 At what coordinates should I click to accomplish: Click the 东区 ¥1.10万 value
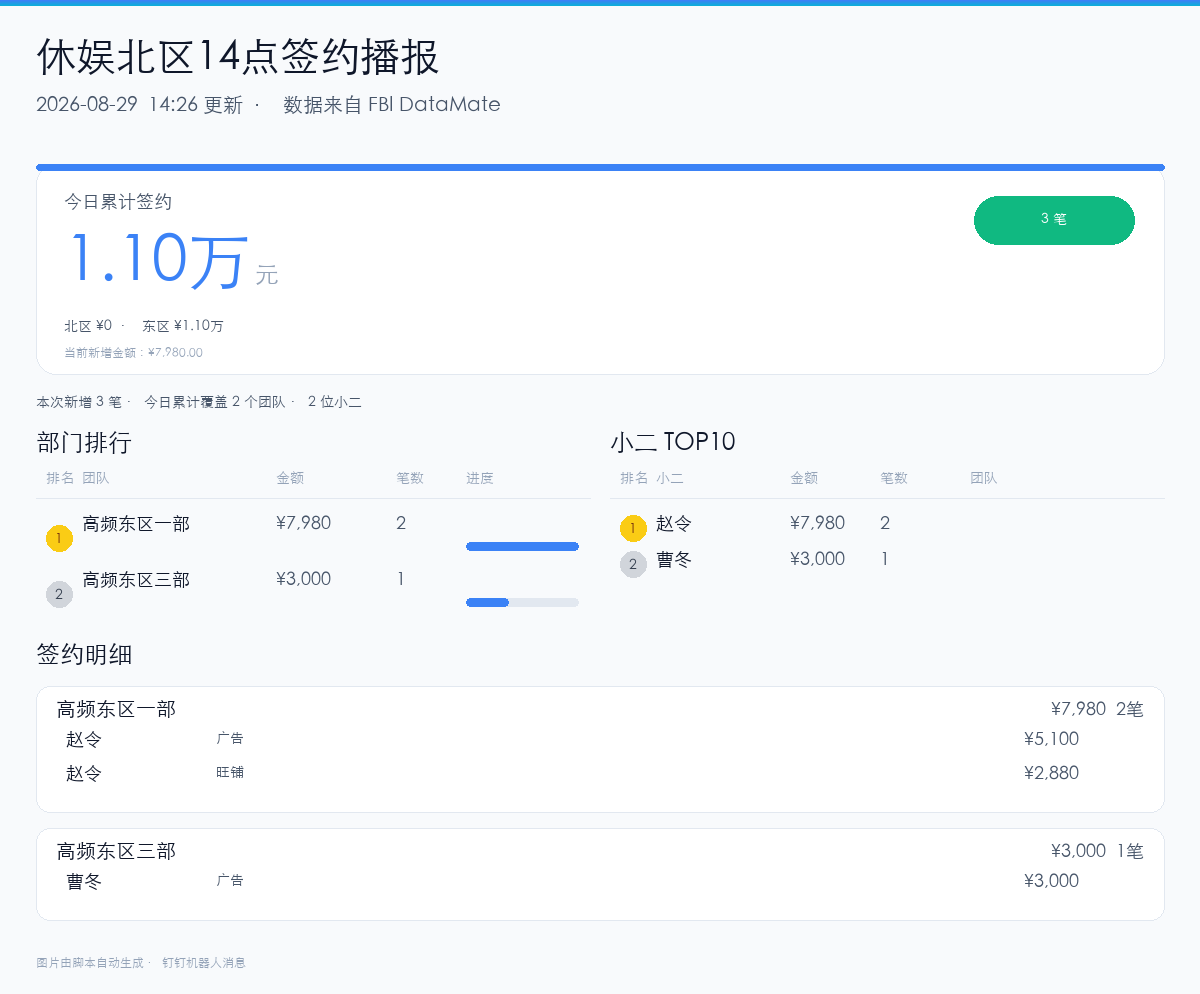pos(183,326)
